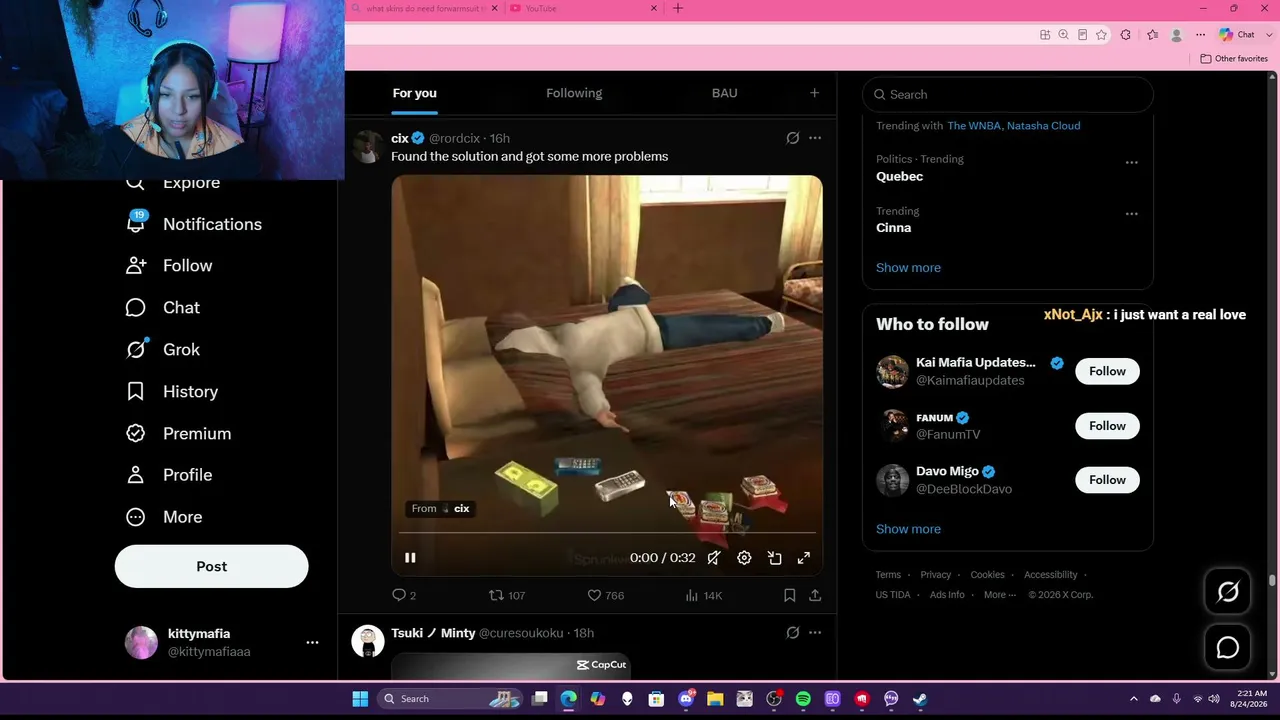1280x720 pixels.
Task: Click the X search field
Action: (x=1008, y=94)
